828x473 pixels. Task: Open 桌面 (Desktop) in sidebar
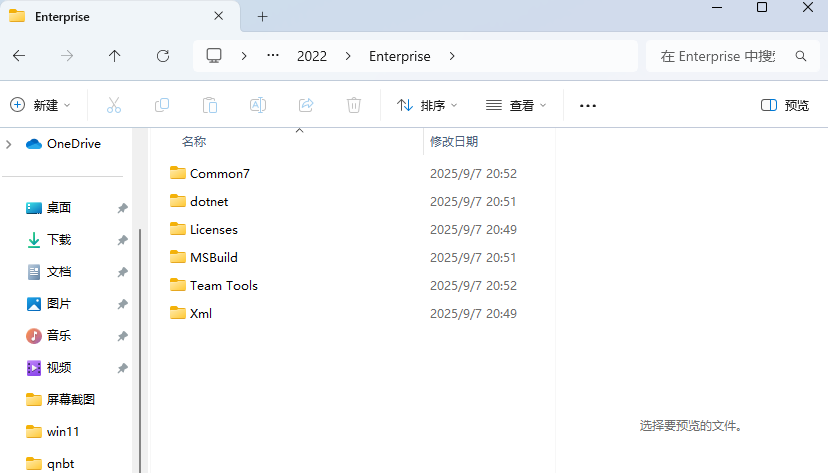point(49,207)
